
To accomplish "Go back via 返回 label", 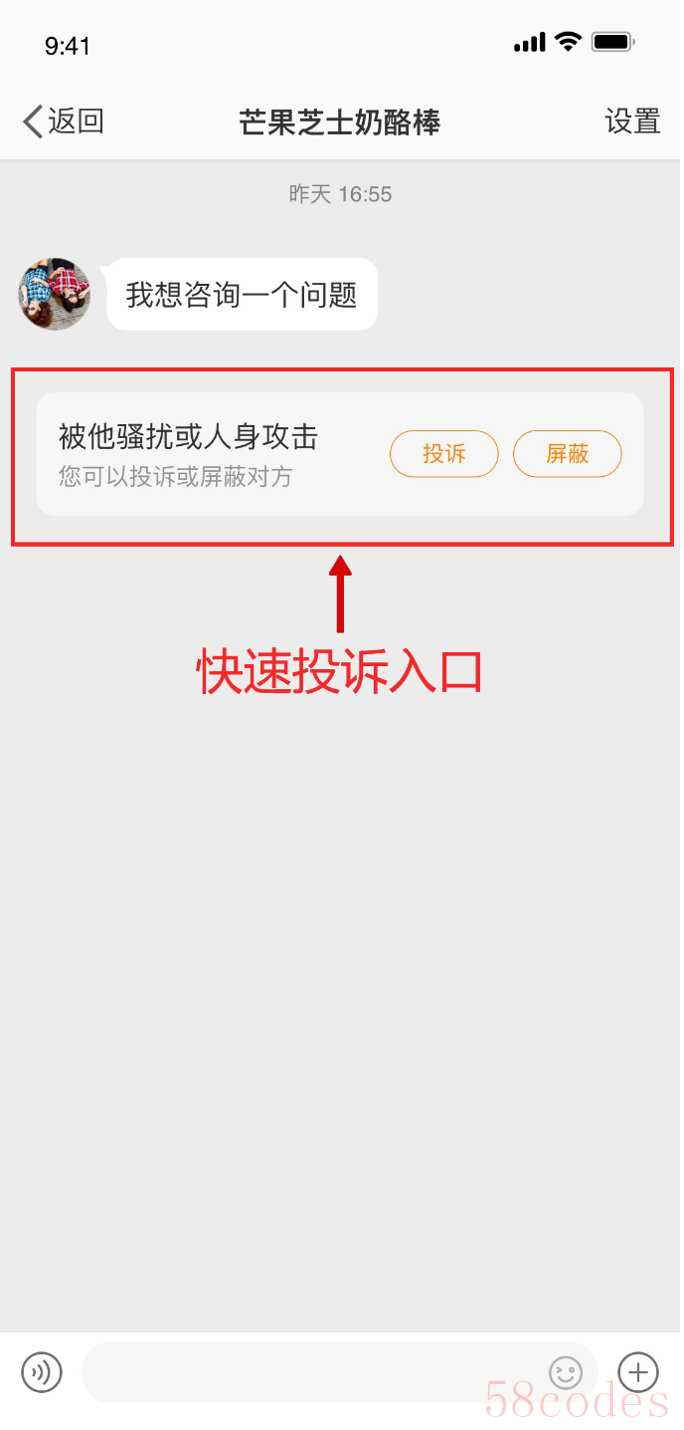I will pos(76,122).
